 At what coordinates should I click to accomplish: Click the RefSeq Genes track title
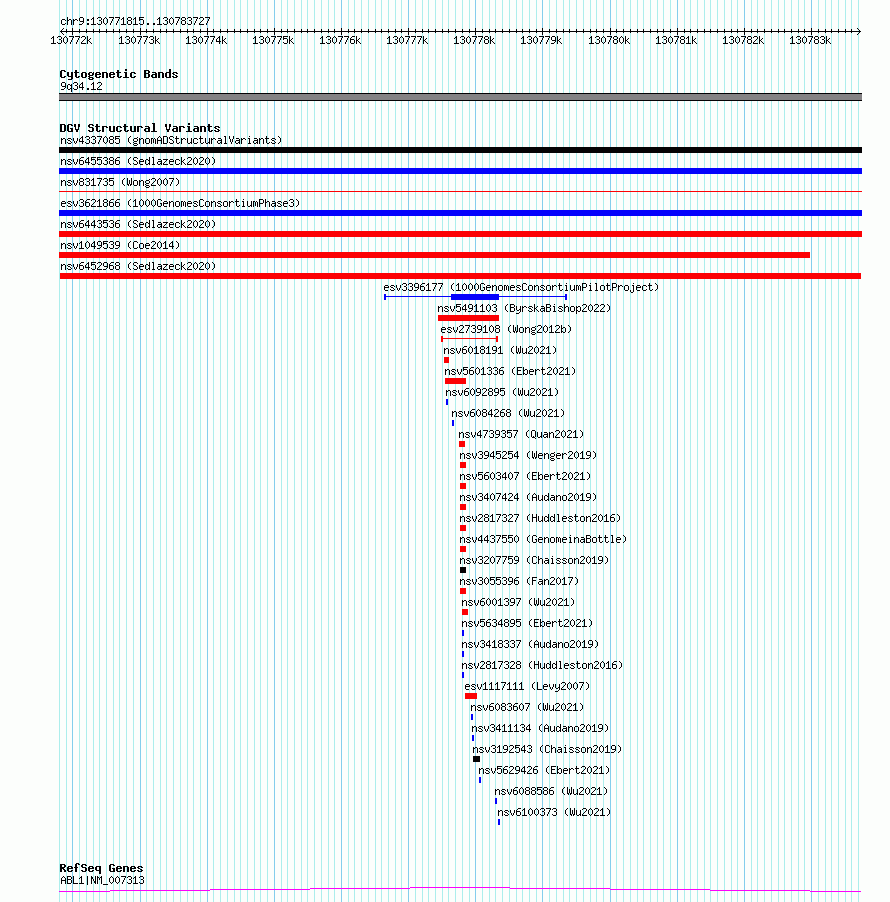point(101,868)
